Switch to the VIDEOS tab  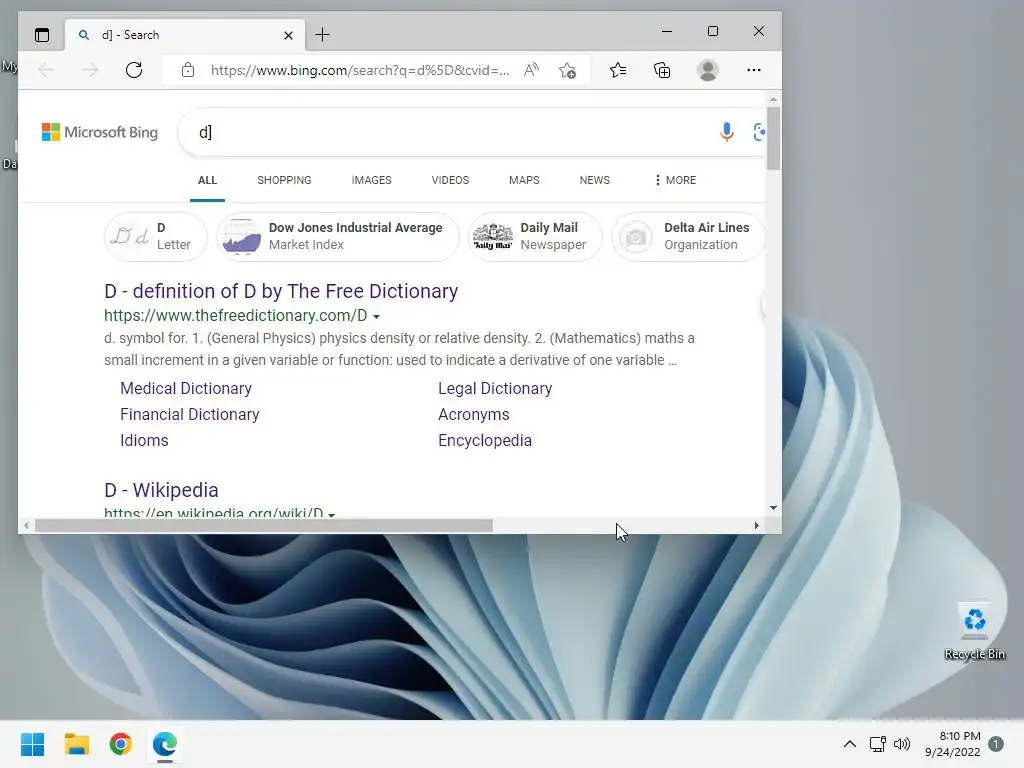click(450, 180)
